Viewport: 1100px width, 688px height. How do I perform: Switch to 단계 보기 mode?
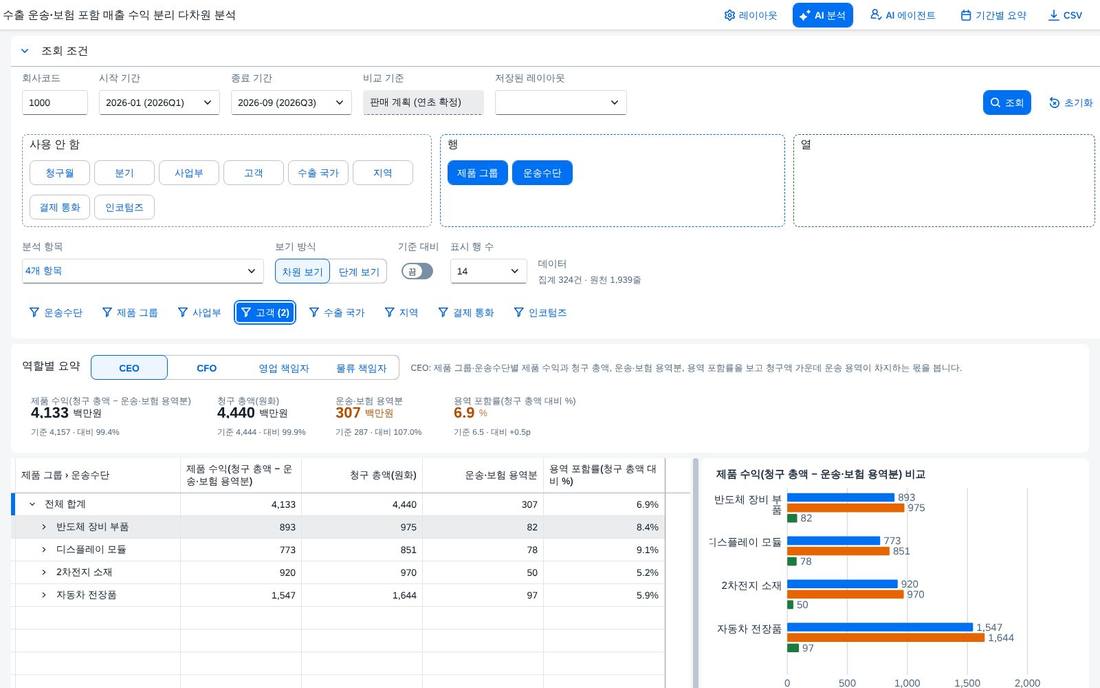358,271
